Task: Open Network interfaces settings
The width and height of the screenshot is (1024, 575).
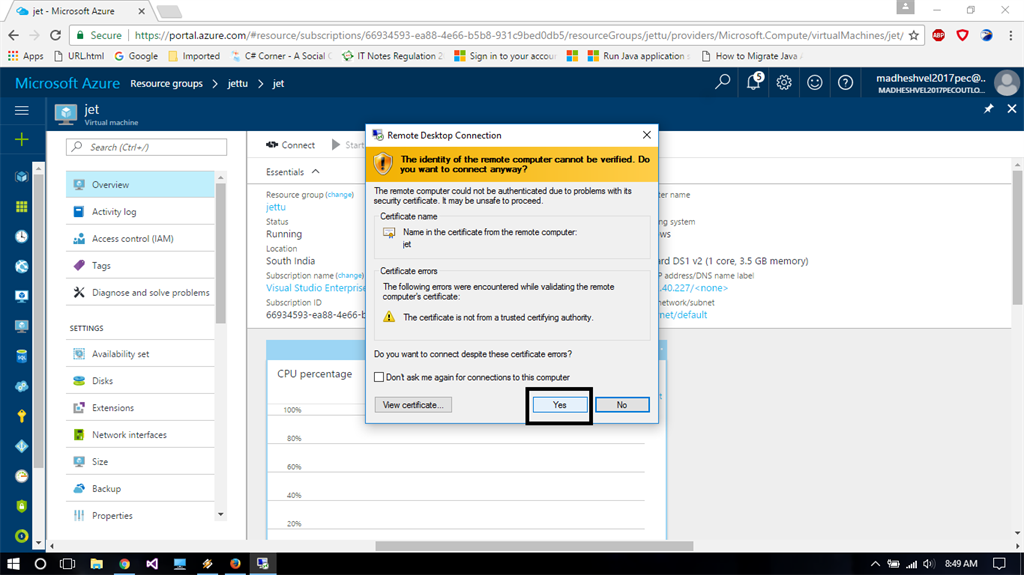Action: (140, 435)
